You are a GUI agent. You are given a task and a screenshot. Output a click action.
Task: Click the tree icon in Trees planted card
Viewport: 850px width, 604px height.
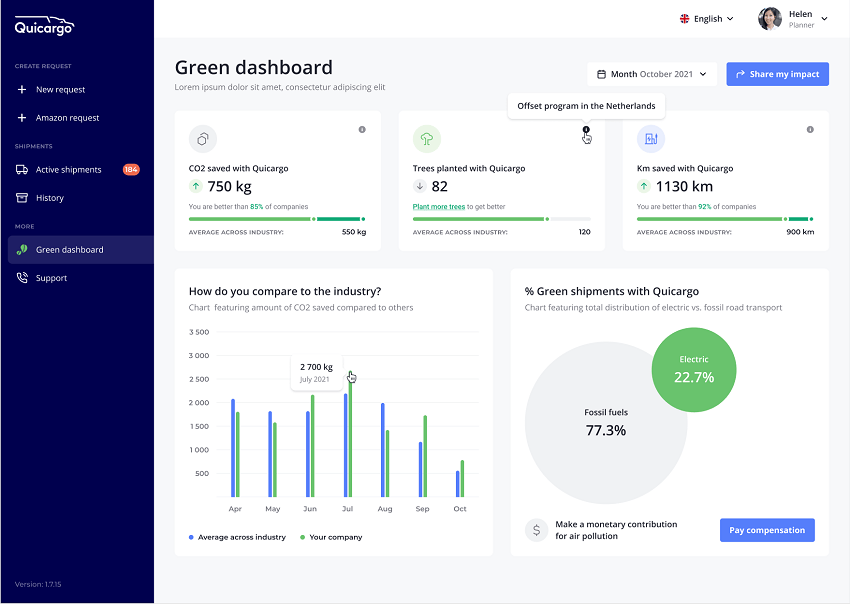tap(427, 139)
